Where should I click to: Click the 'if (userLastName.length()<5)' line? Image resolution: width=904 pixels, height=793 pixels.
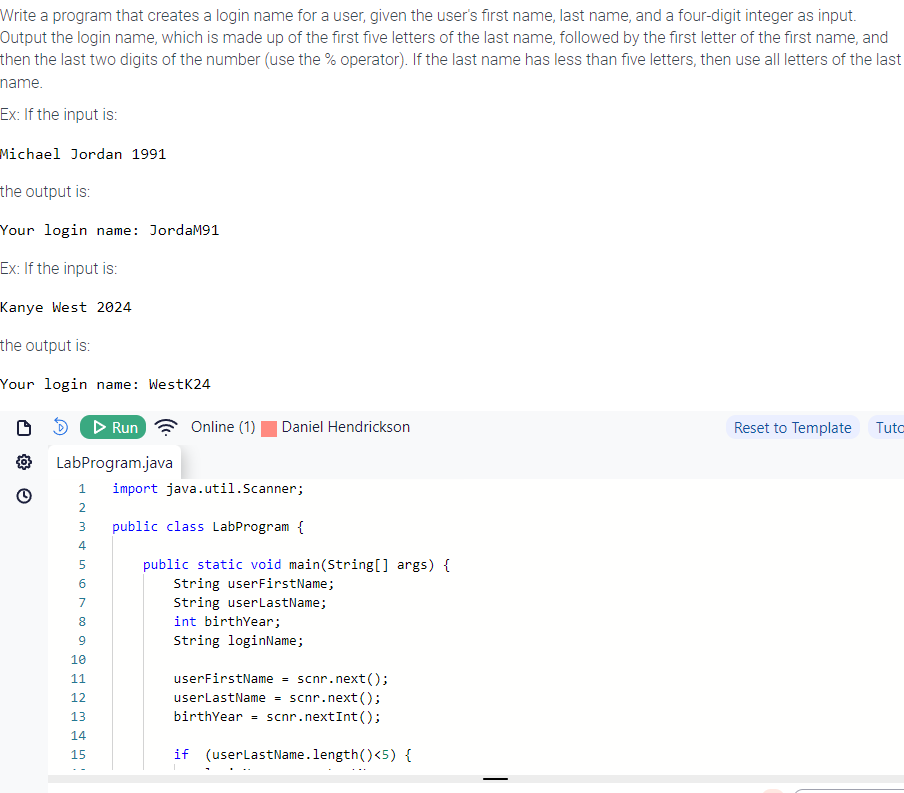pyautogui.click(x=292, y=755)
